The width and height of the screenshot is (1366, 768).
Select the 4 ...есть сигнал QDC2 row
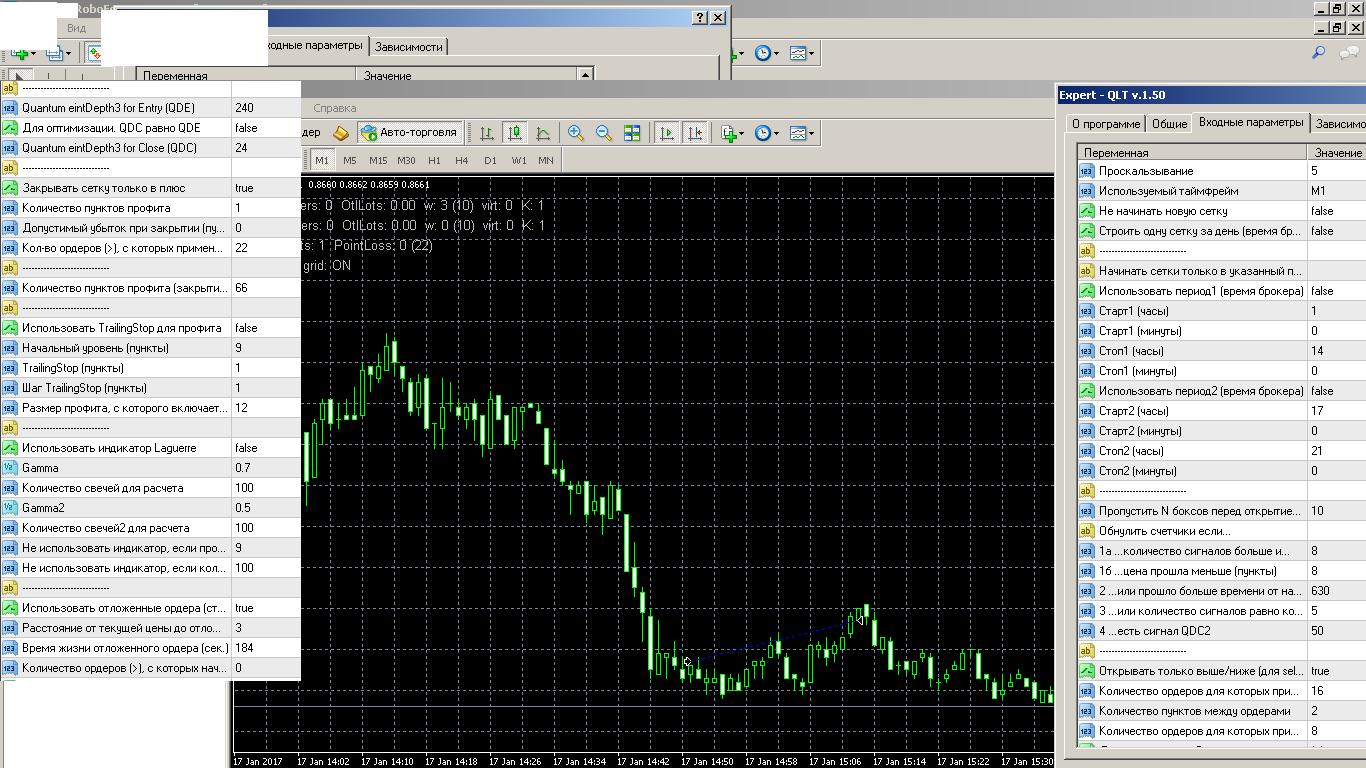coord(1221,631)
